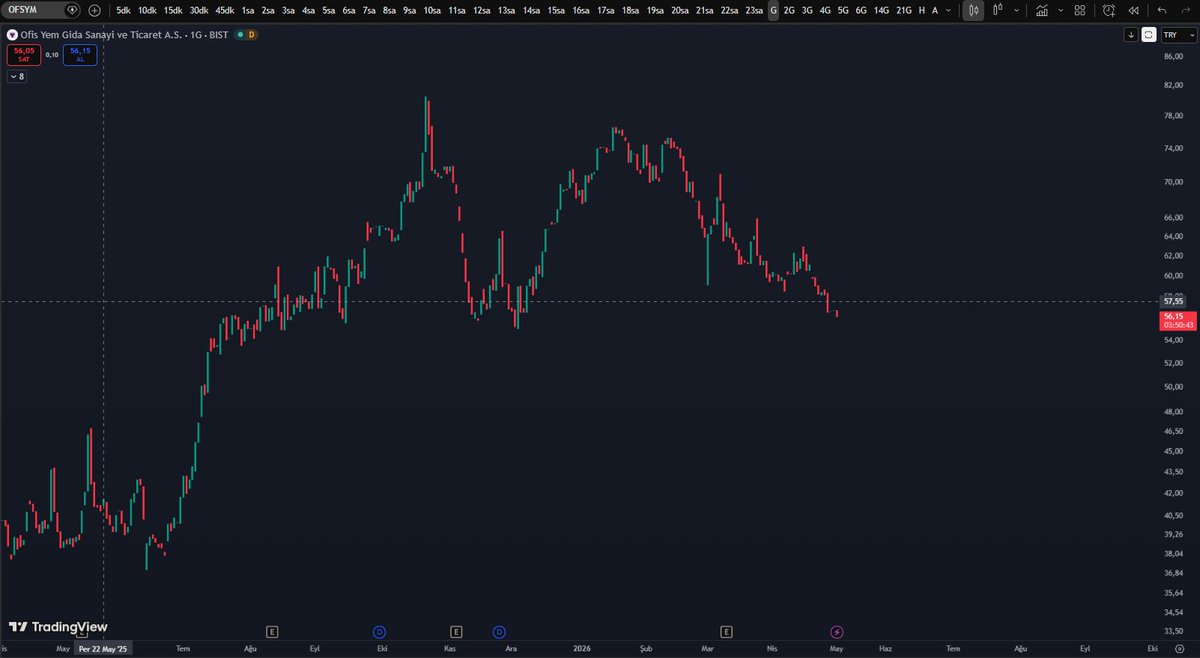Choose the A monthly timeframe
The width and height of the screenshot is (1200, 658).
point(935,10)
